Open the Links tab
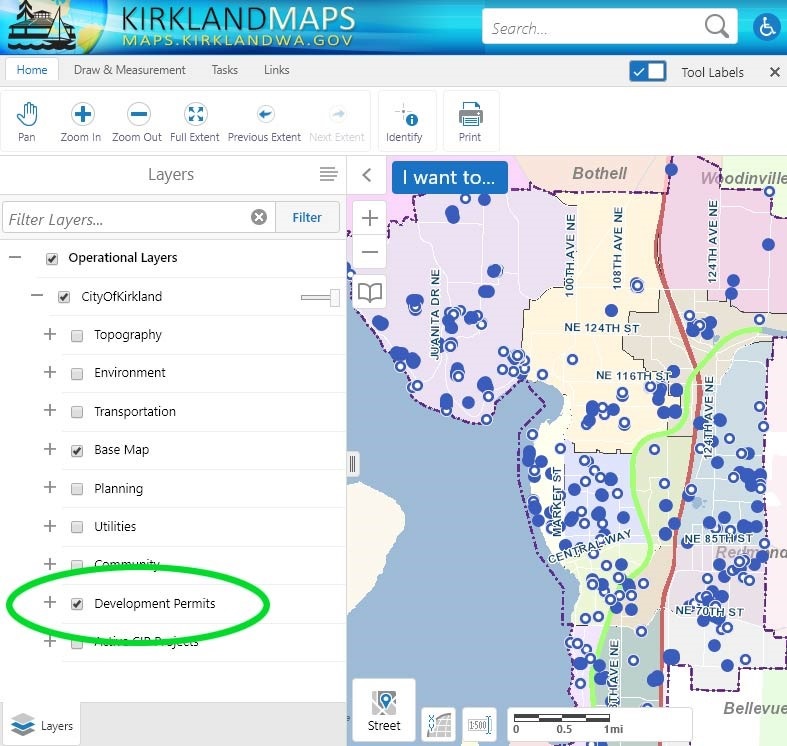This screenshot has height=746, width=787. [277, 70]
